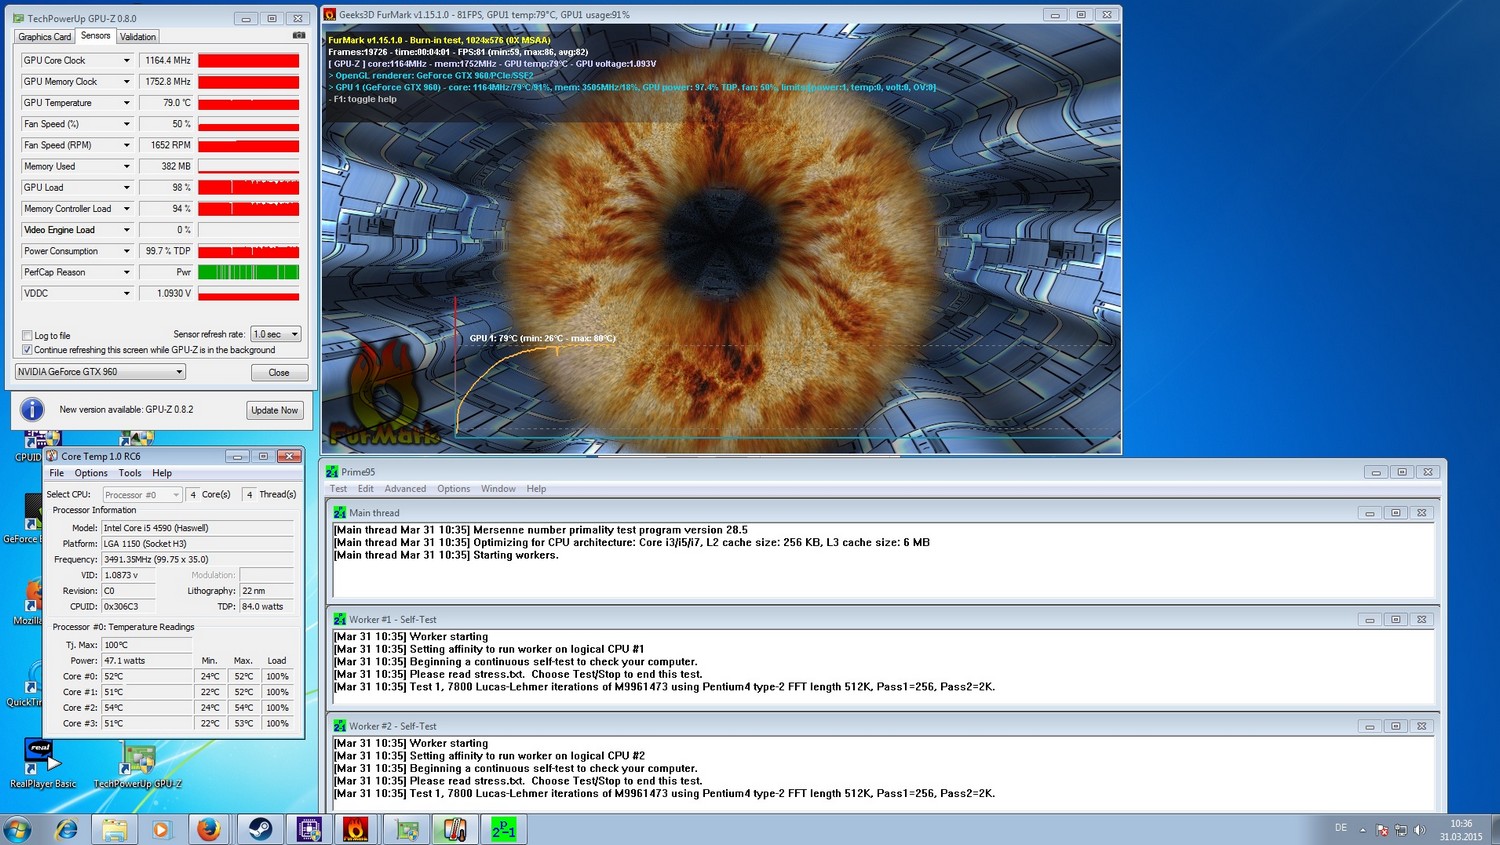This screenshot has height=845, width=1500.
Task: Click the network tray icon
Action: point(1401,830)
